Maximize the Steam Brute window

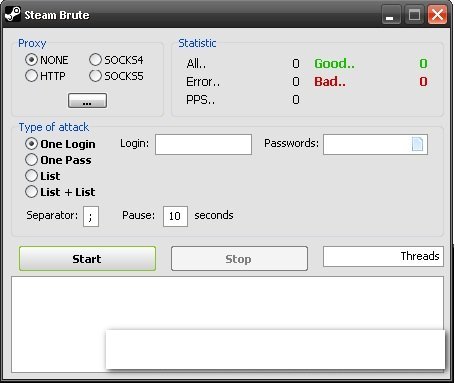(x=414, y=15)
